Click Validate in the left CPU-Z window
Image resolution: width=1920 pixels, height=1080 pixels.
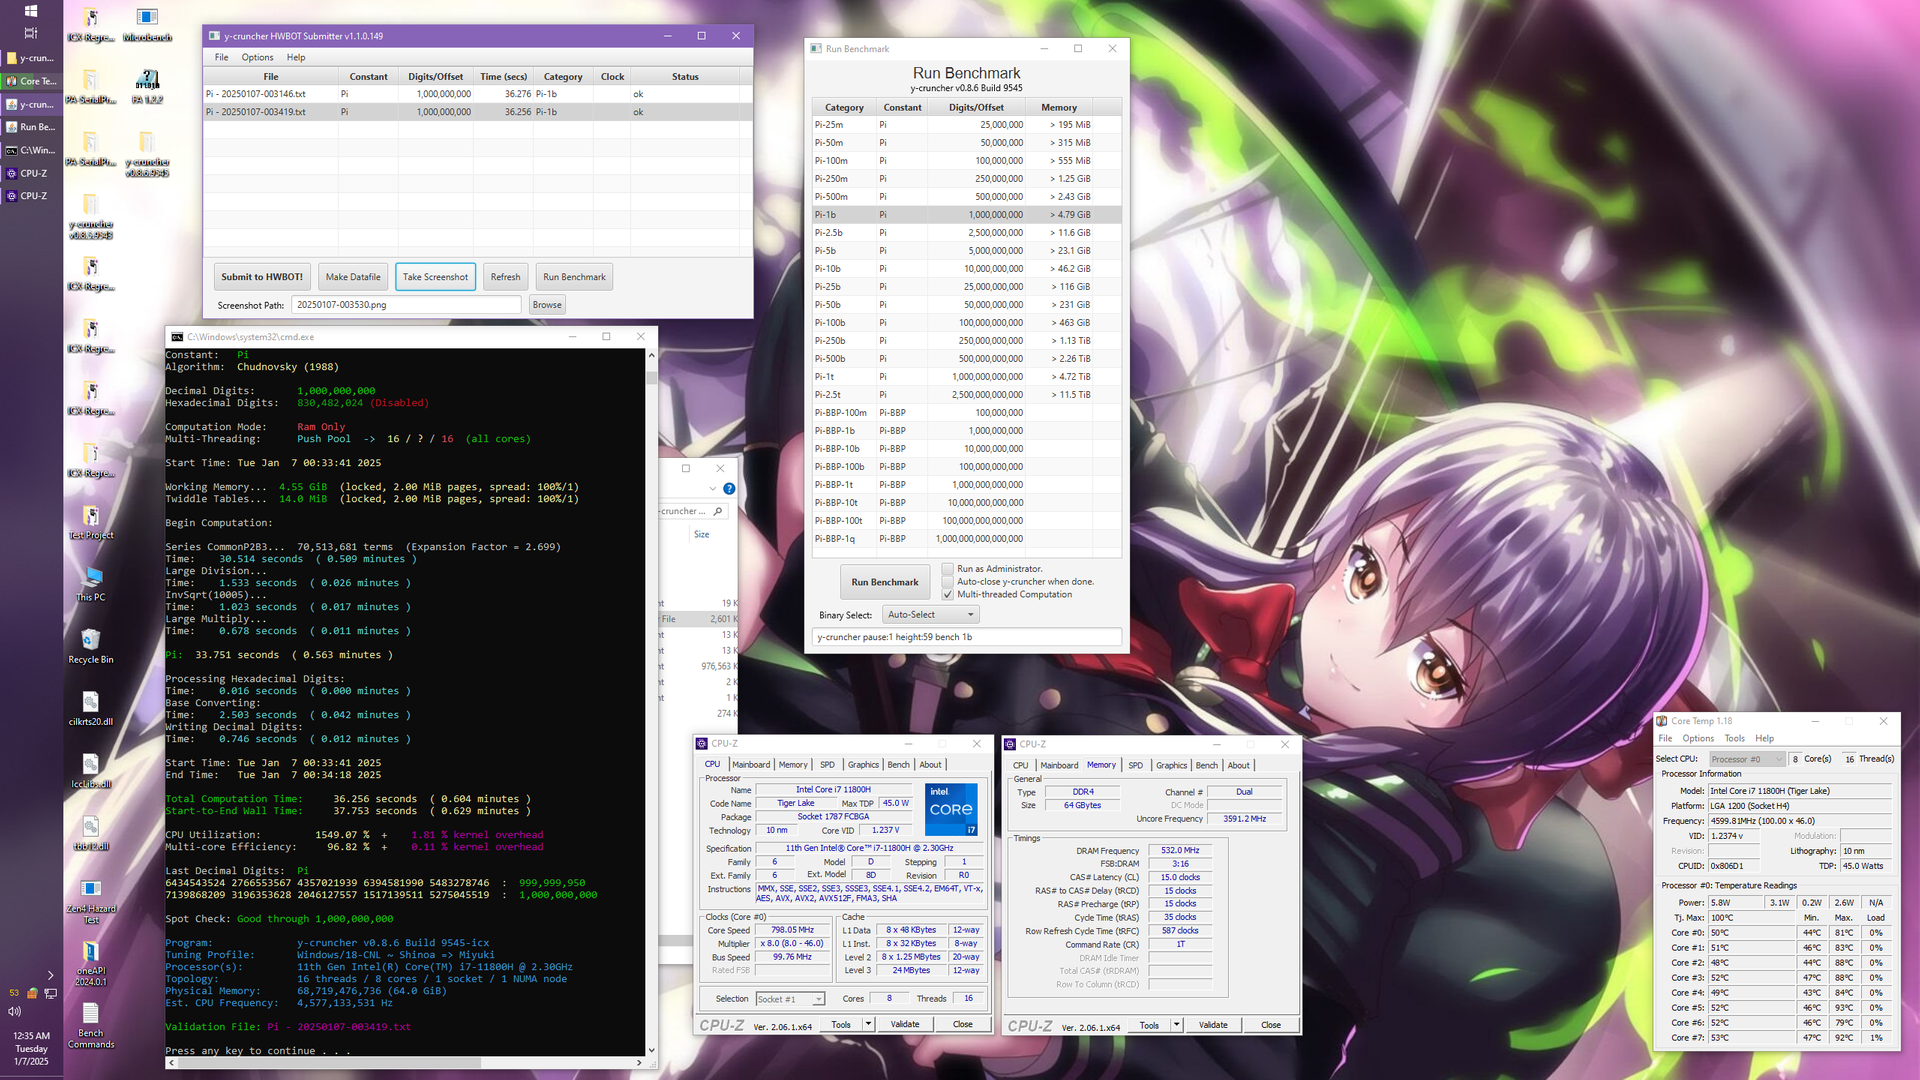905,1024
